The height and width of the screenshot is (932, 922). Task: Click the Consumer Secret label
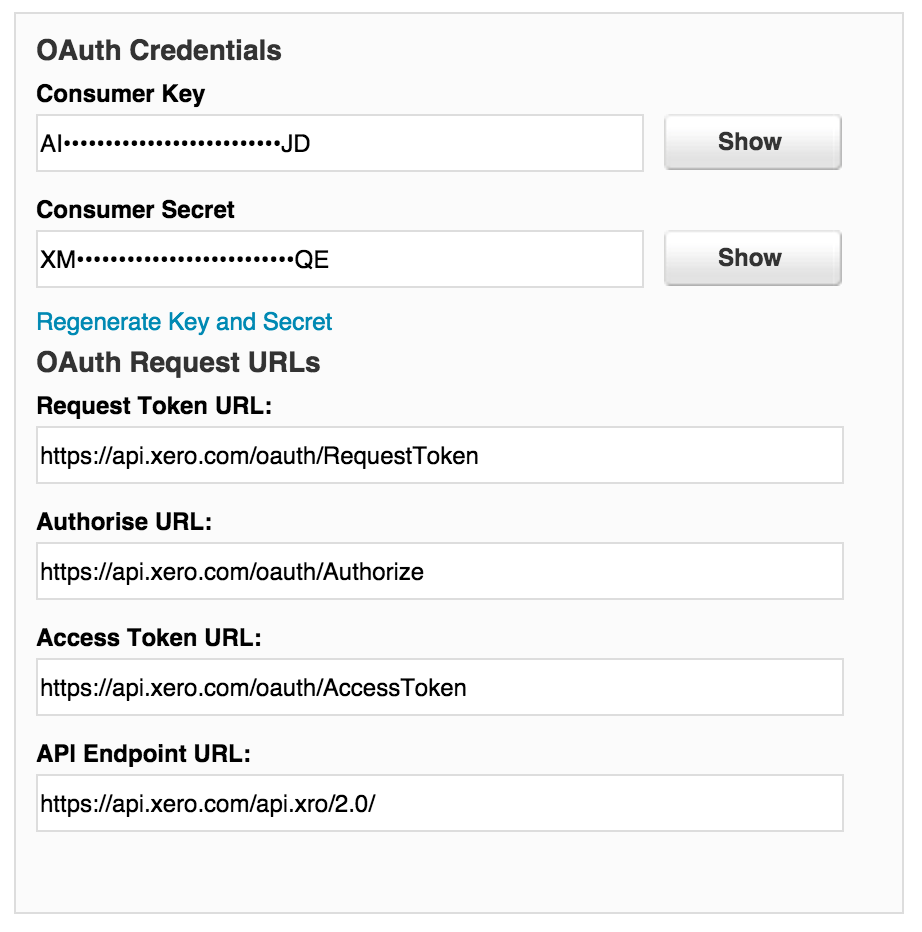136,210
